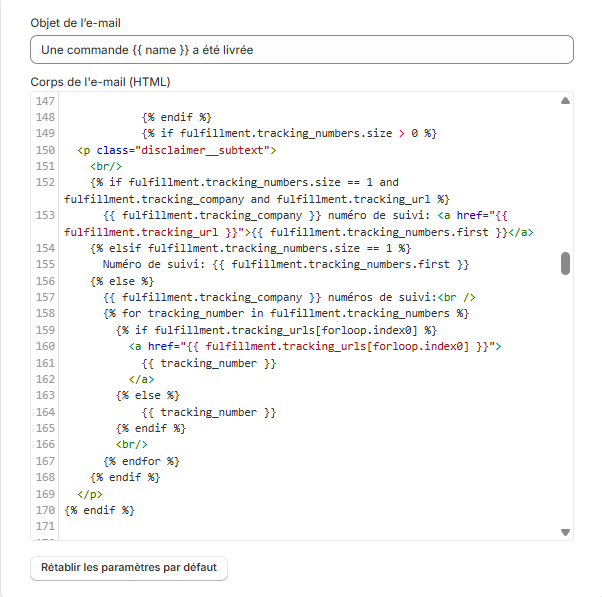Click '{{ tracking_number }}' on line 164

(x=209, y=412)
